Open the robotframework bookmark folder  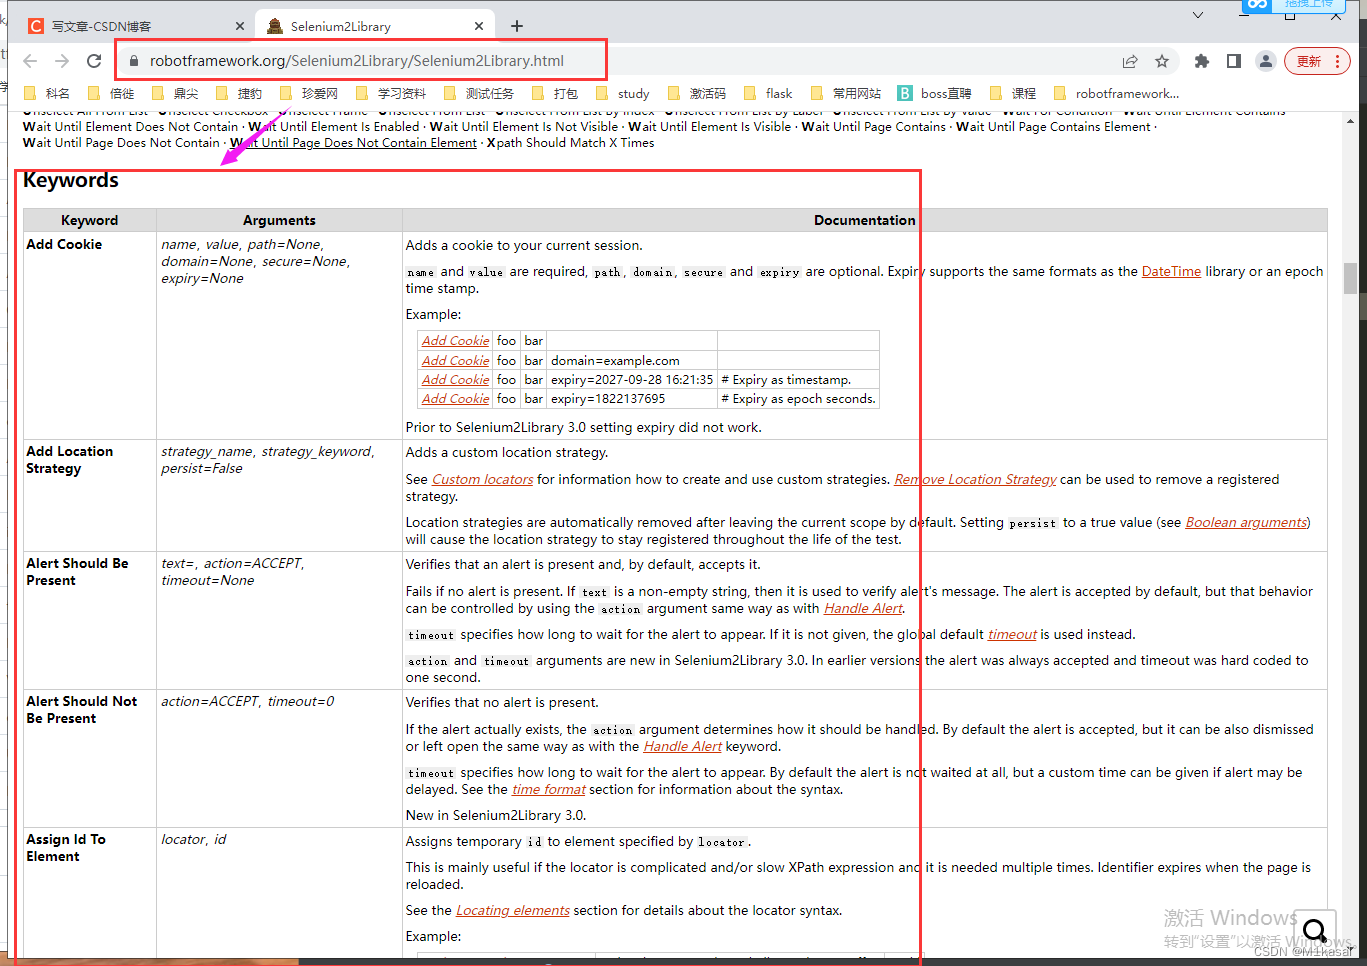pos(1117,93)
